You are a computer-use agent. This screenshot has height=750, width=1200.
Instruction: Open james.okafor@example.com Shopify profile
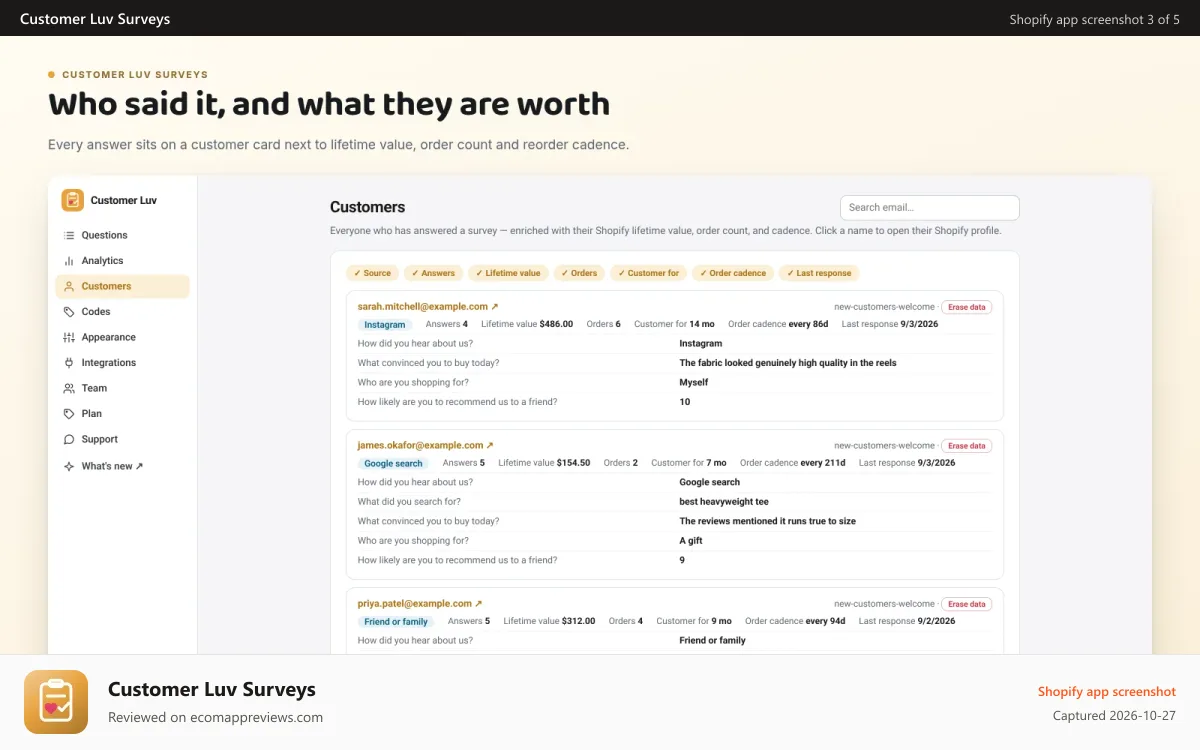[x=426, y=445]
